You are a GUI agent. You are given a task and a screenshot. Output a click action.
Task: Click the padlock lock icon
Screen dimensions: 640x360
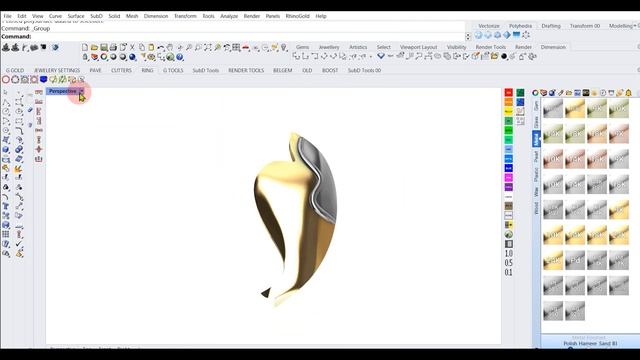[85, 57]
